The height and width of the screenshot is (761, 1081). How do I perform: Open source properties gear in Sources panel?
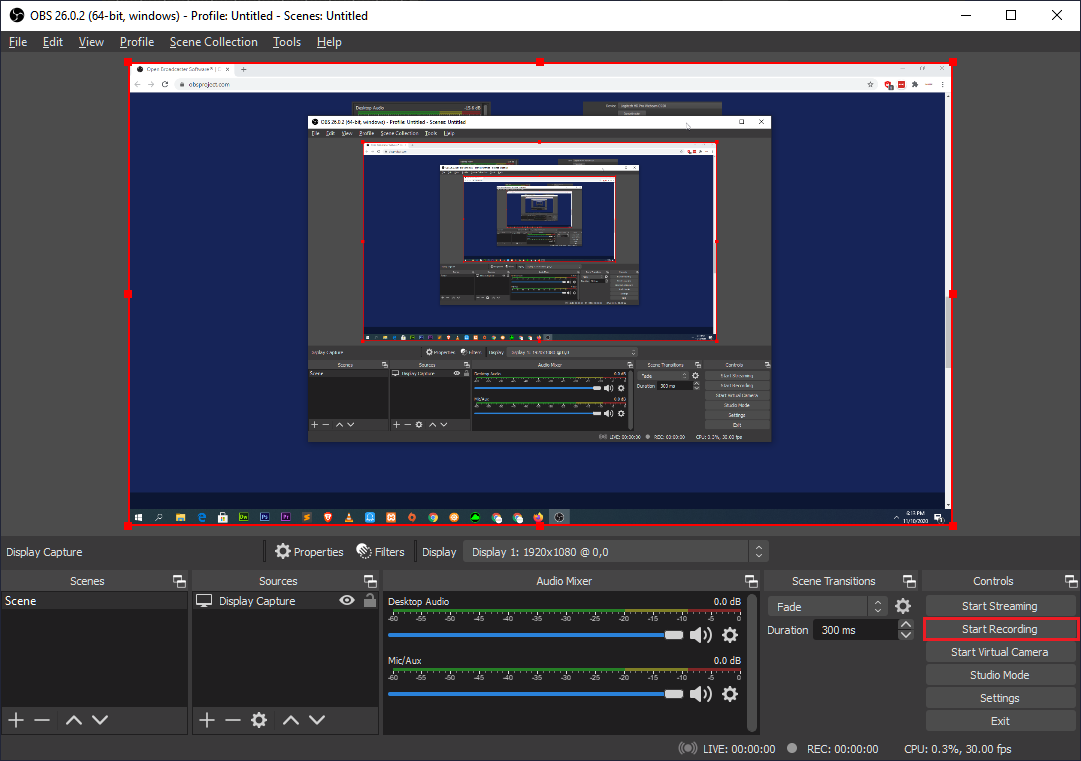[x=259, y=720]
